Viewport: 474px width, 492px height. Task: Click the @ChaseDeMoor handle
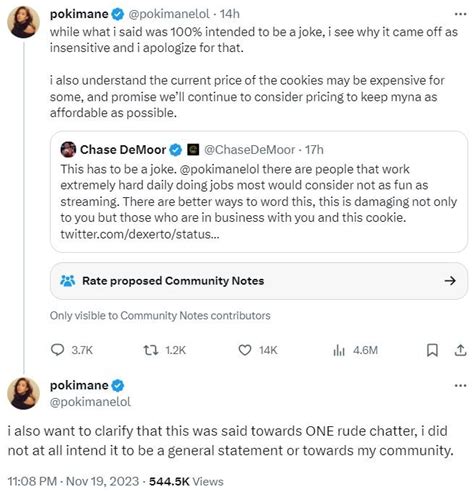[x=249, y=150]
